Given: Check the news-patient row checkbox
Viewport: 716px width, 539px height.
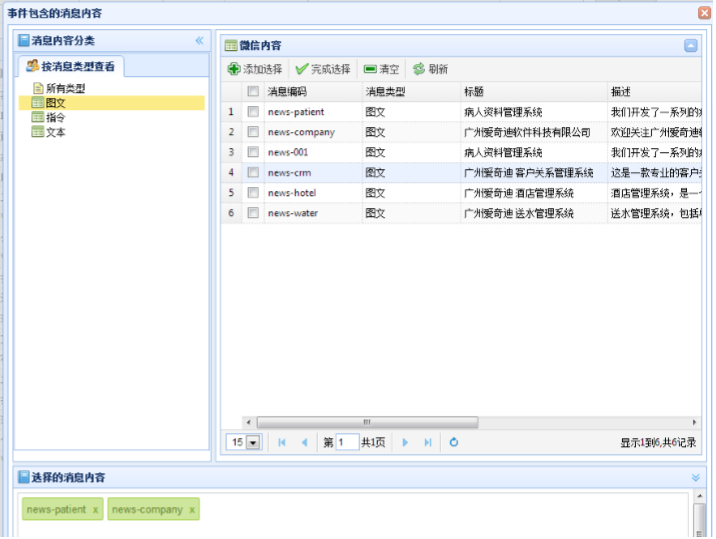Looking at the screenshot, I should click(253, 111).
